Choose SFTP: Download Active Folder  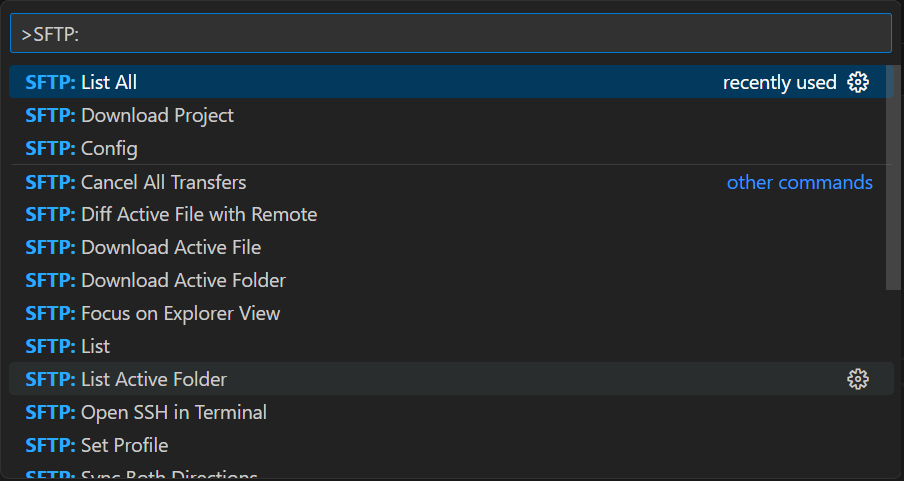155,280
